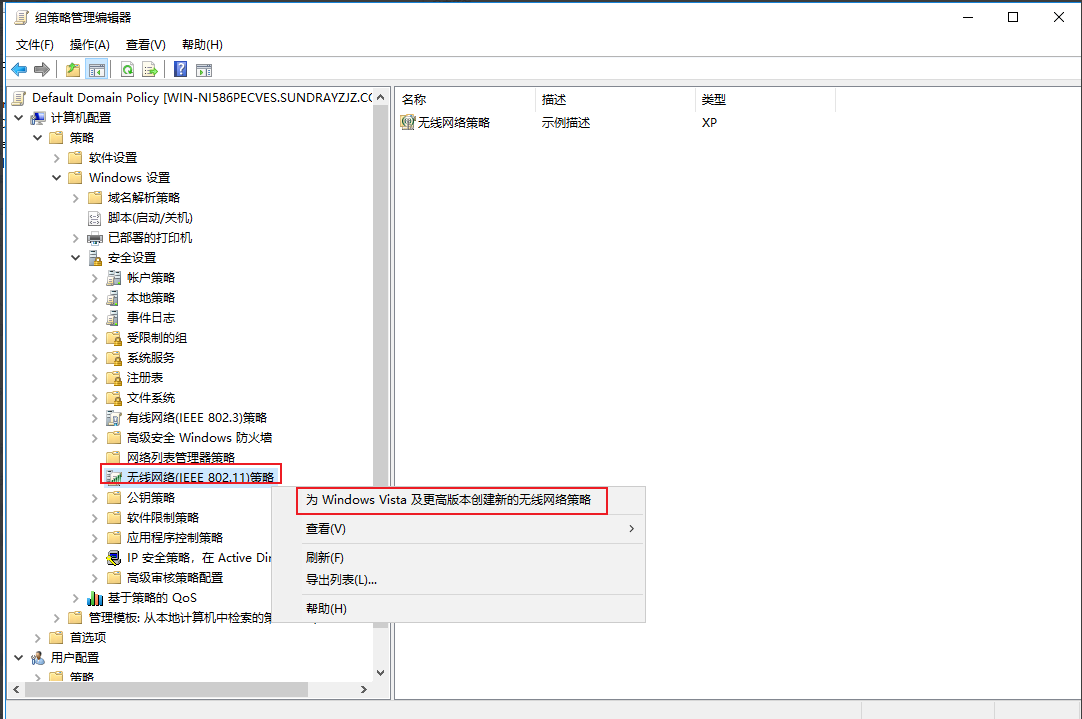Open the 查看(V) menu in the menu bar

click(145, 44)
